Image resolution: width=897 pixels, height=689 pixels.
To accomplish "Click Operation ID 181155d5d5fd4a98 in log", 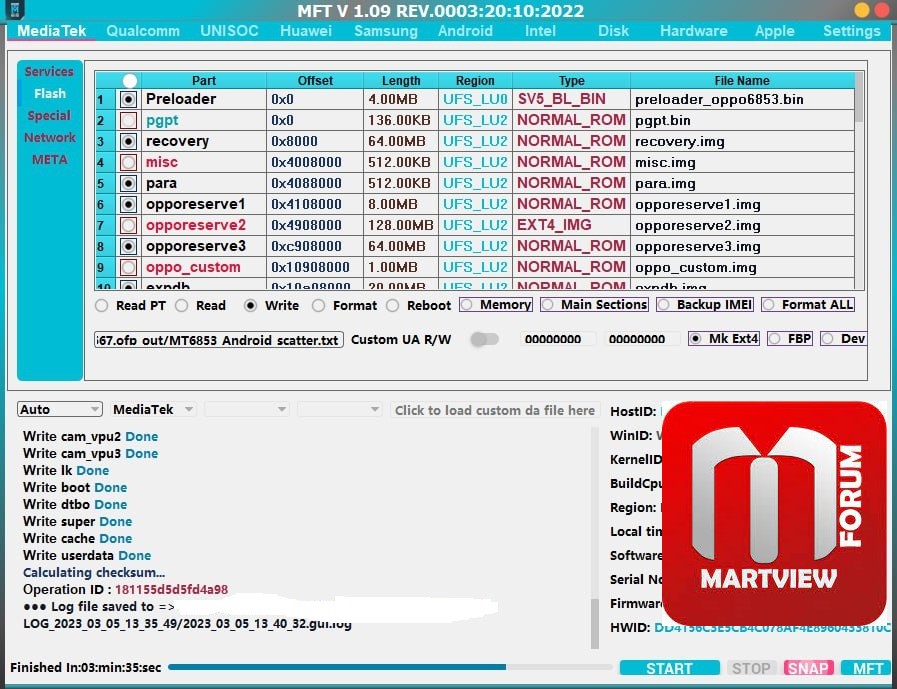I will pyautogui.click(x=125, y=589).
